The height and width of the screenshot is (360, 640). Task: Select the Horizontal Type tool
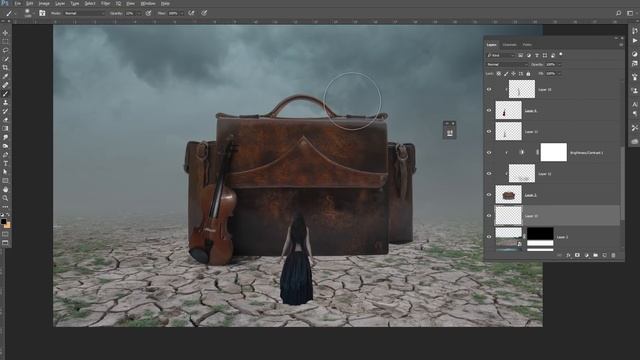click(x=5, y=163)
